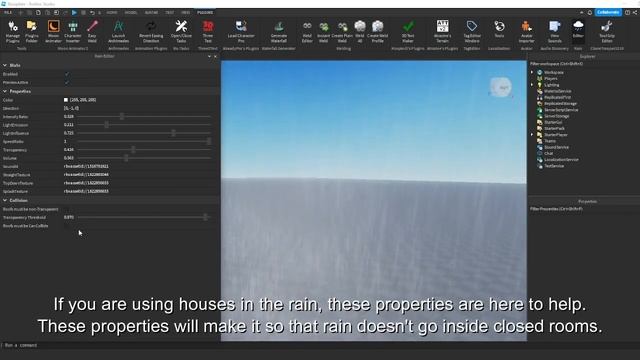Select the Easy Weld plugin
The image size is (640, 360).
pos(92,31)
